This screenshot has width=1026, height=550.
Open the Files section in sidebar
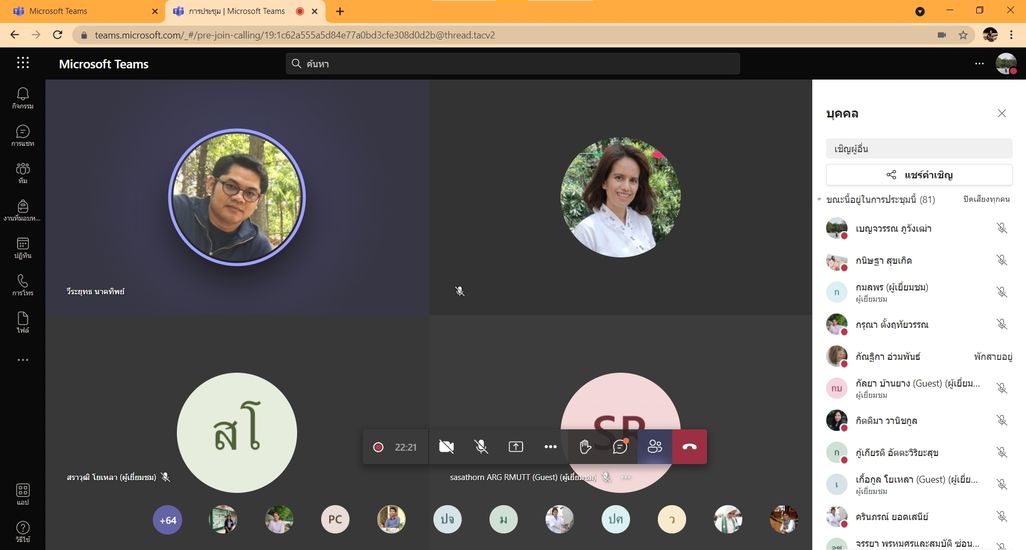(22, 322)
